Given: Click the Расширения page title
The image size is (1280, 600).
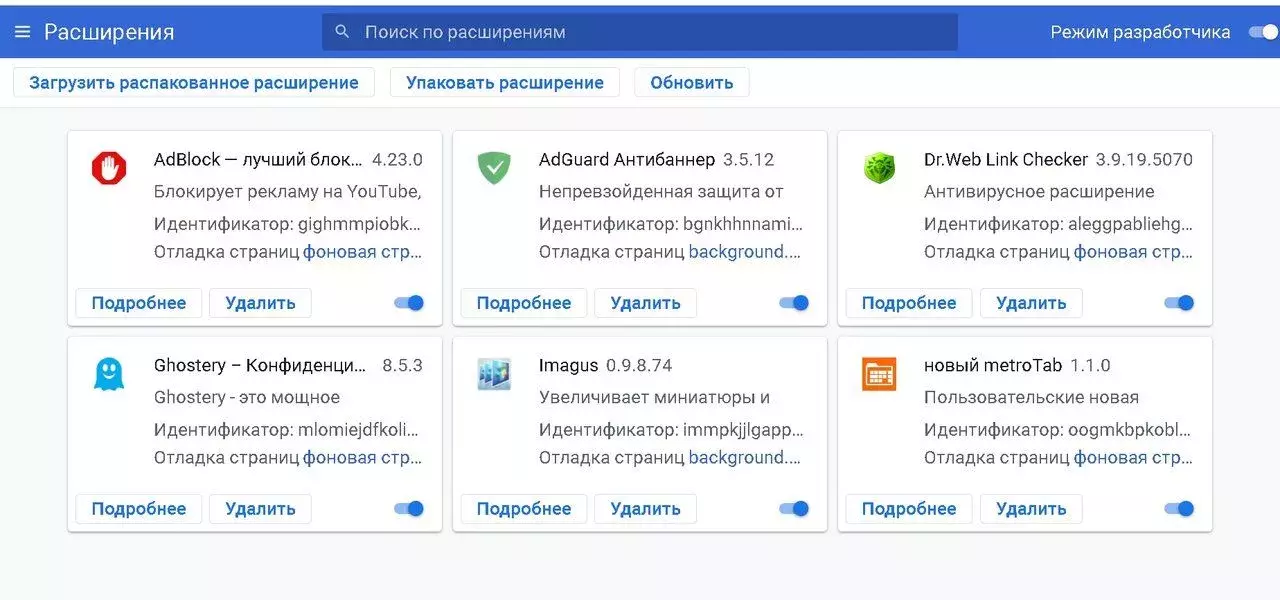Looking at the screenshot, I should (x=109, y=32).
